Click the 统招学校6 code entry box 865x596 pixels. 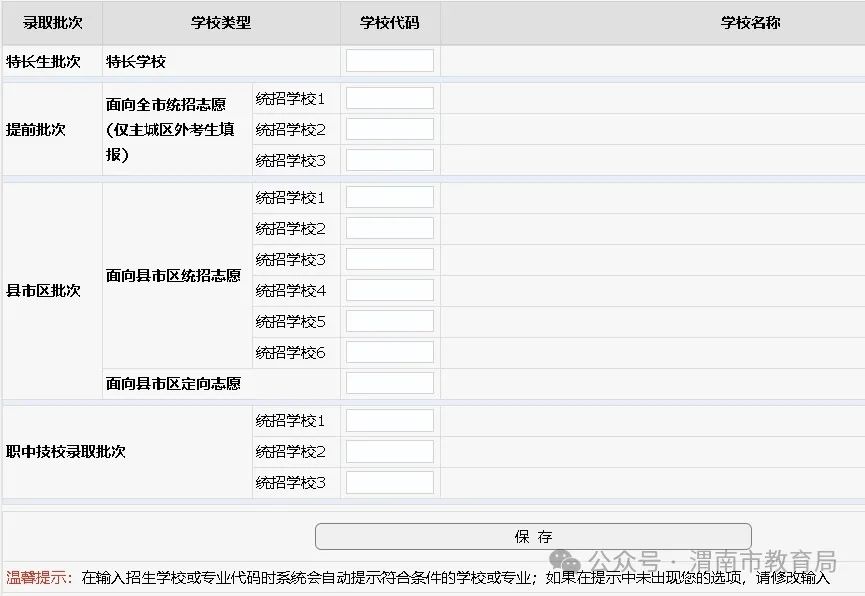tap(389, 351)
